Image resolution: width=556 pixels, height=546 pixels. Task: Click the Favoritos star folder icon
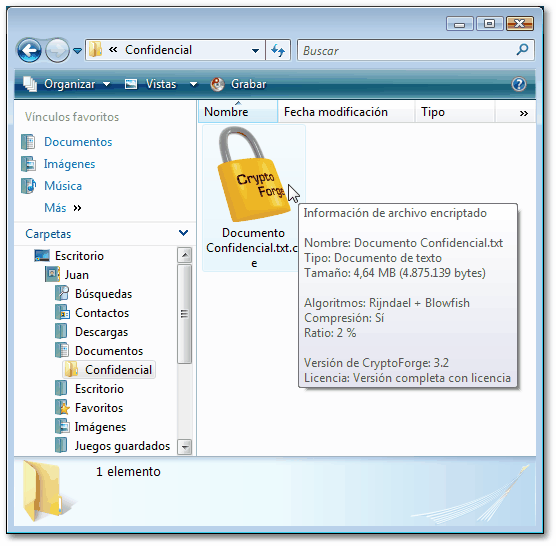[x=62, y=408]
